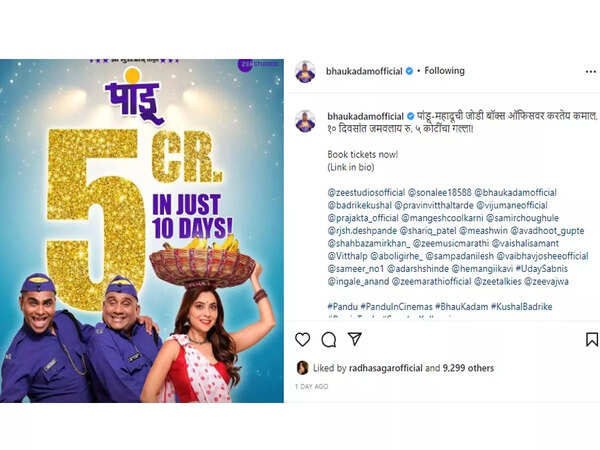Click the Pandu 5 CR poster image
Screen dimensions: 600x450
click(142, 231)
